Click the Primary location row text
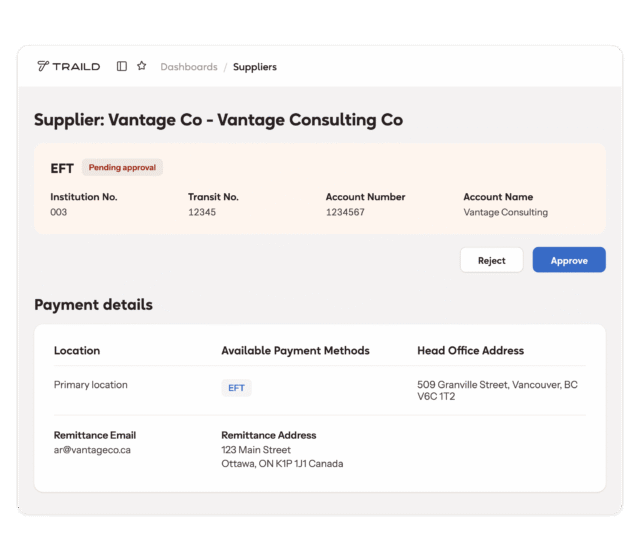 [91, 385]
